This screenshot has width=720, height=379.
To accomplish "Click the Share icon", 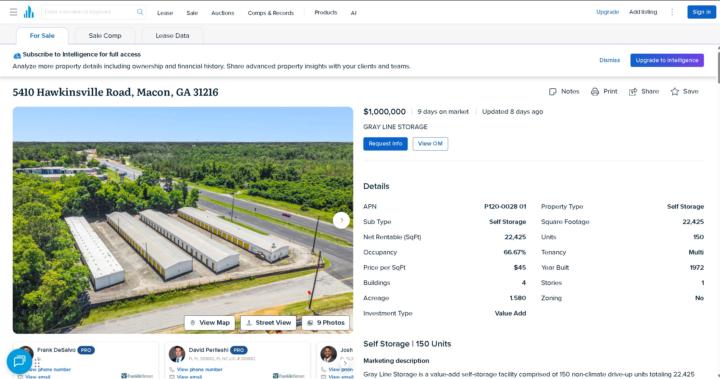I will click(x=633, y=91).
